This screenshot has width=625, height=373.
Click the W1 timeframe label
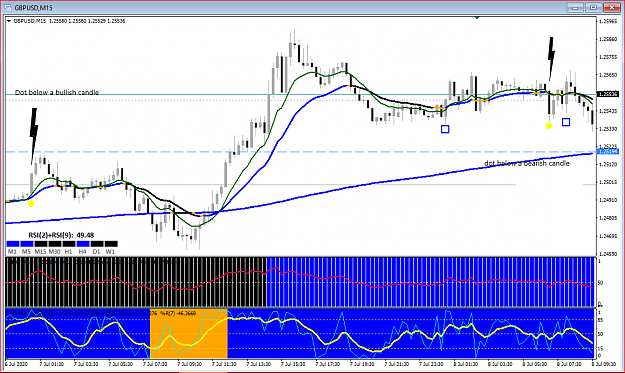(110, 251)
